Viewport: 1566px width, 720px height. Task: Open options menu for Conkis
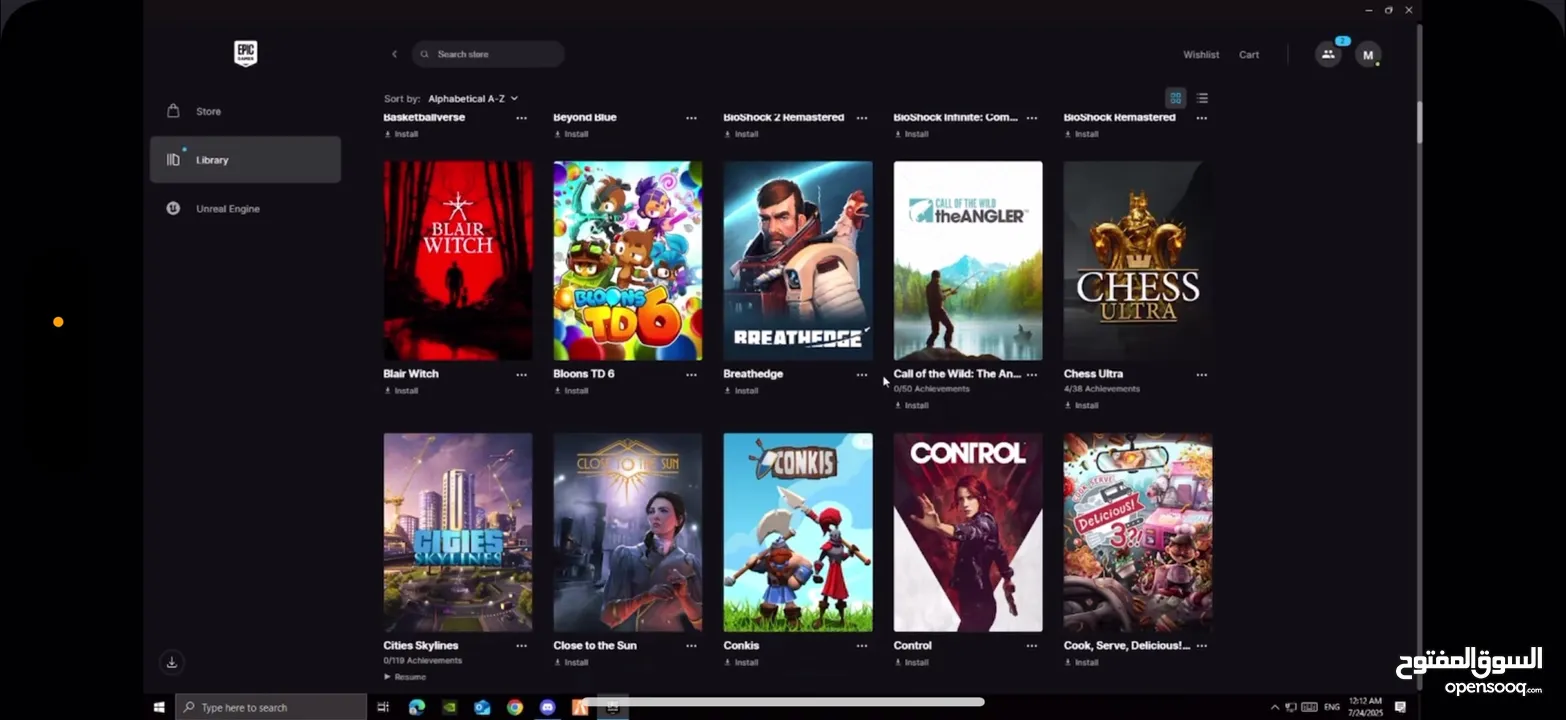click(x=862, y=647)
